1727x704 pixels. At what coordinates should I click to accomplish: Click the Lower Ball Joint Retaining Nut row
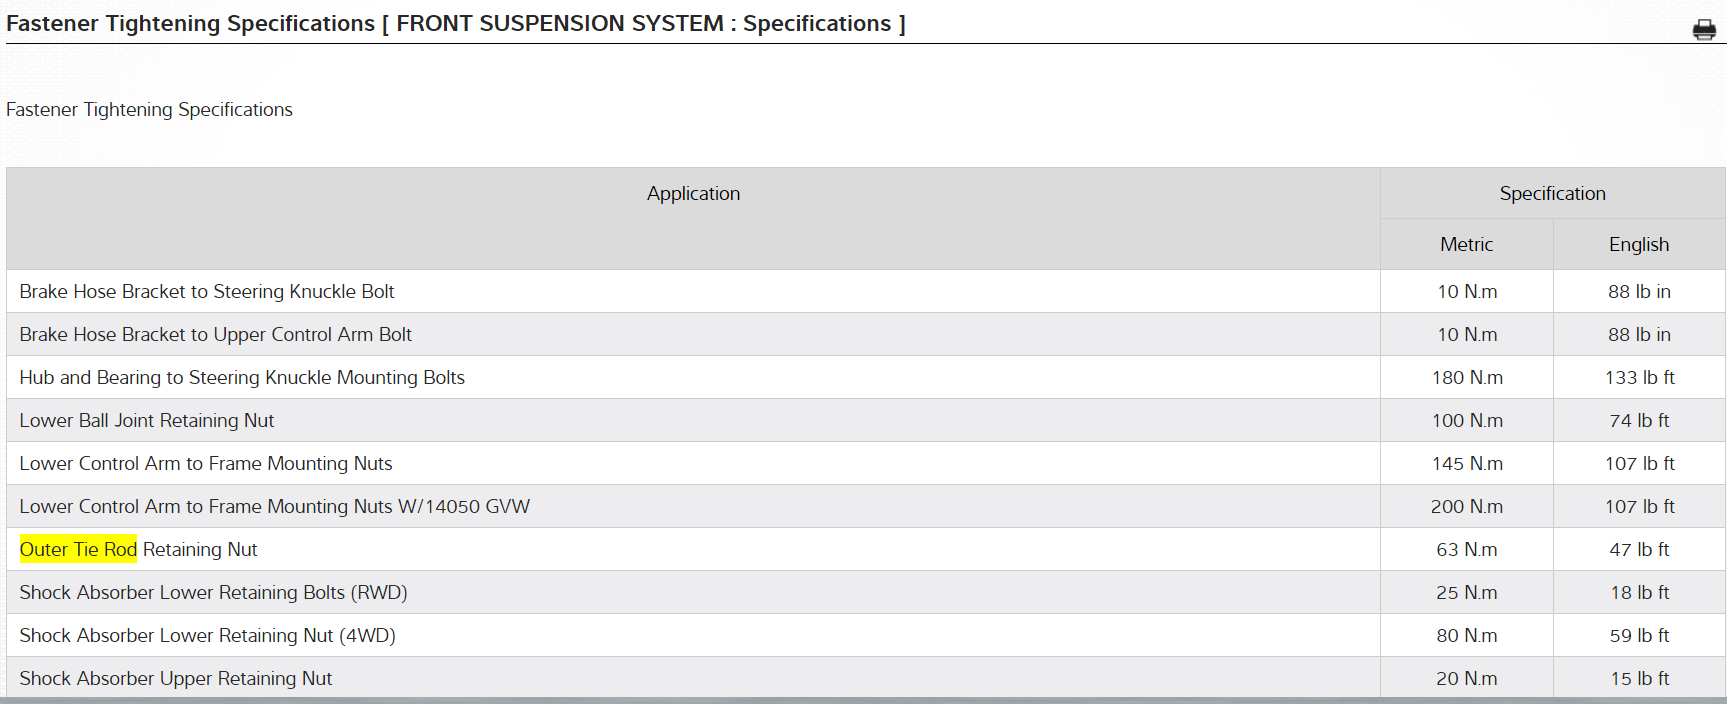(x=147, y=421)
